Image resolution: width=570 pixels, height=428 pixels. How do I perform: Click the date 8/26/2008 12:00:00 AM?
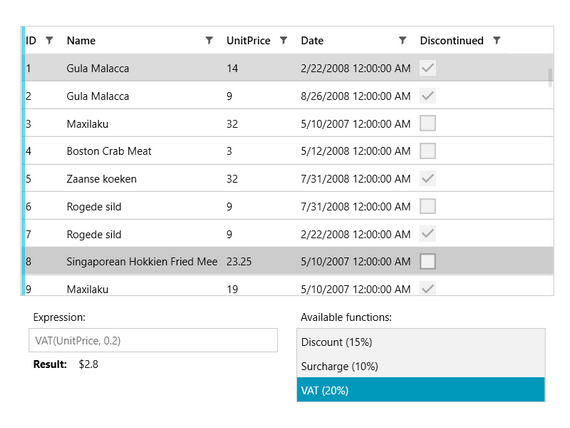click(356, 96)
